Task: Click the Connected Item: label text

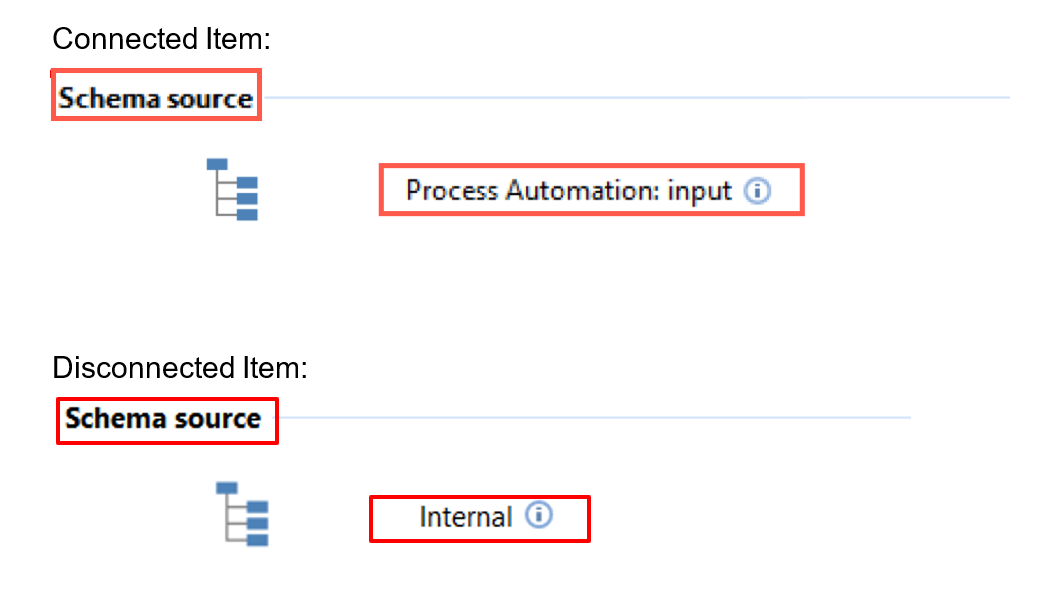Action: coord(161,39)
